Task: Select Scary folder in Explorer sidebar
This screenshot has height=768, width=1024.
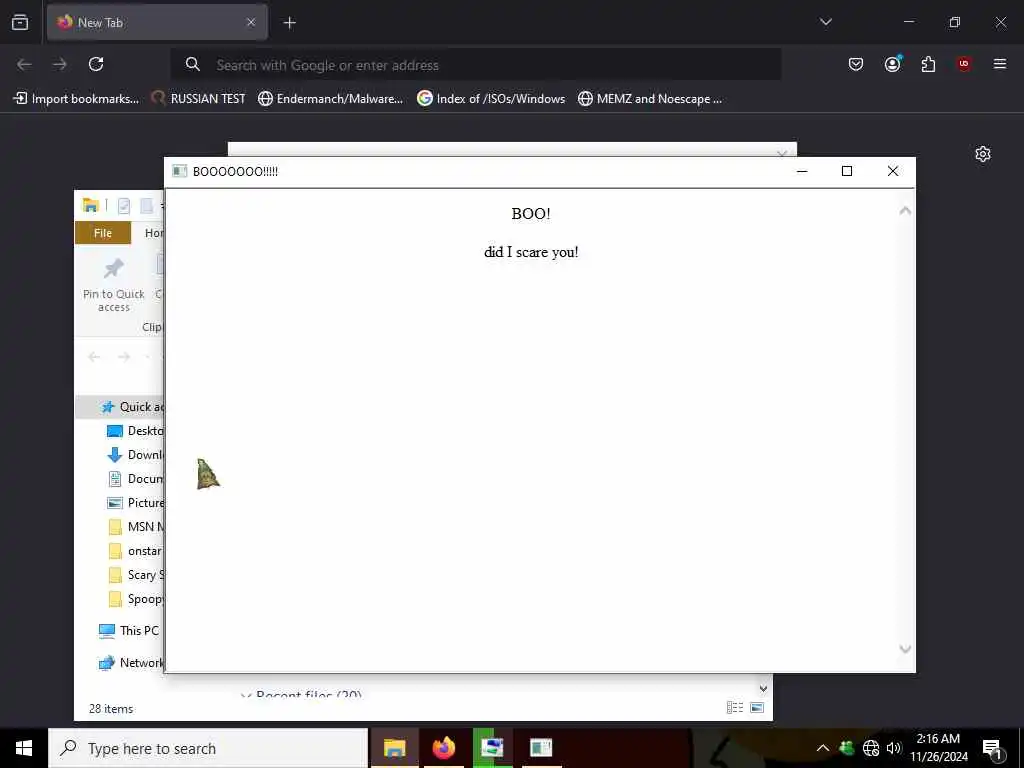Action: (x=136, y=575)
